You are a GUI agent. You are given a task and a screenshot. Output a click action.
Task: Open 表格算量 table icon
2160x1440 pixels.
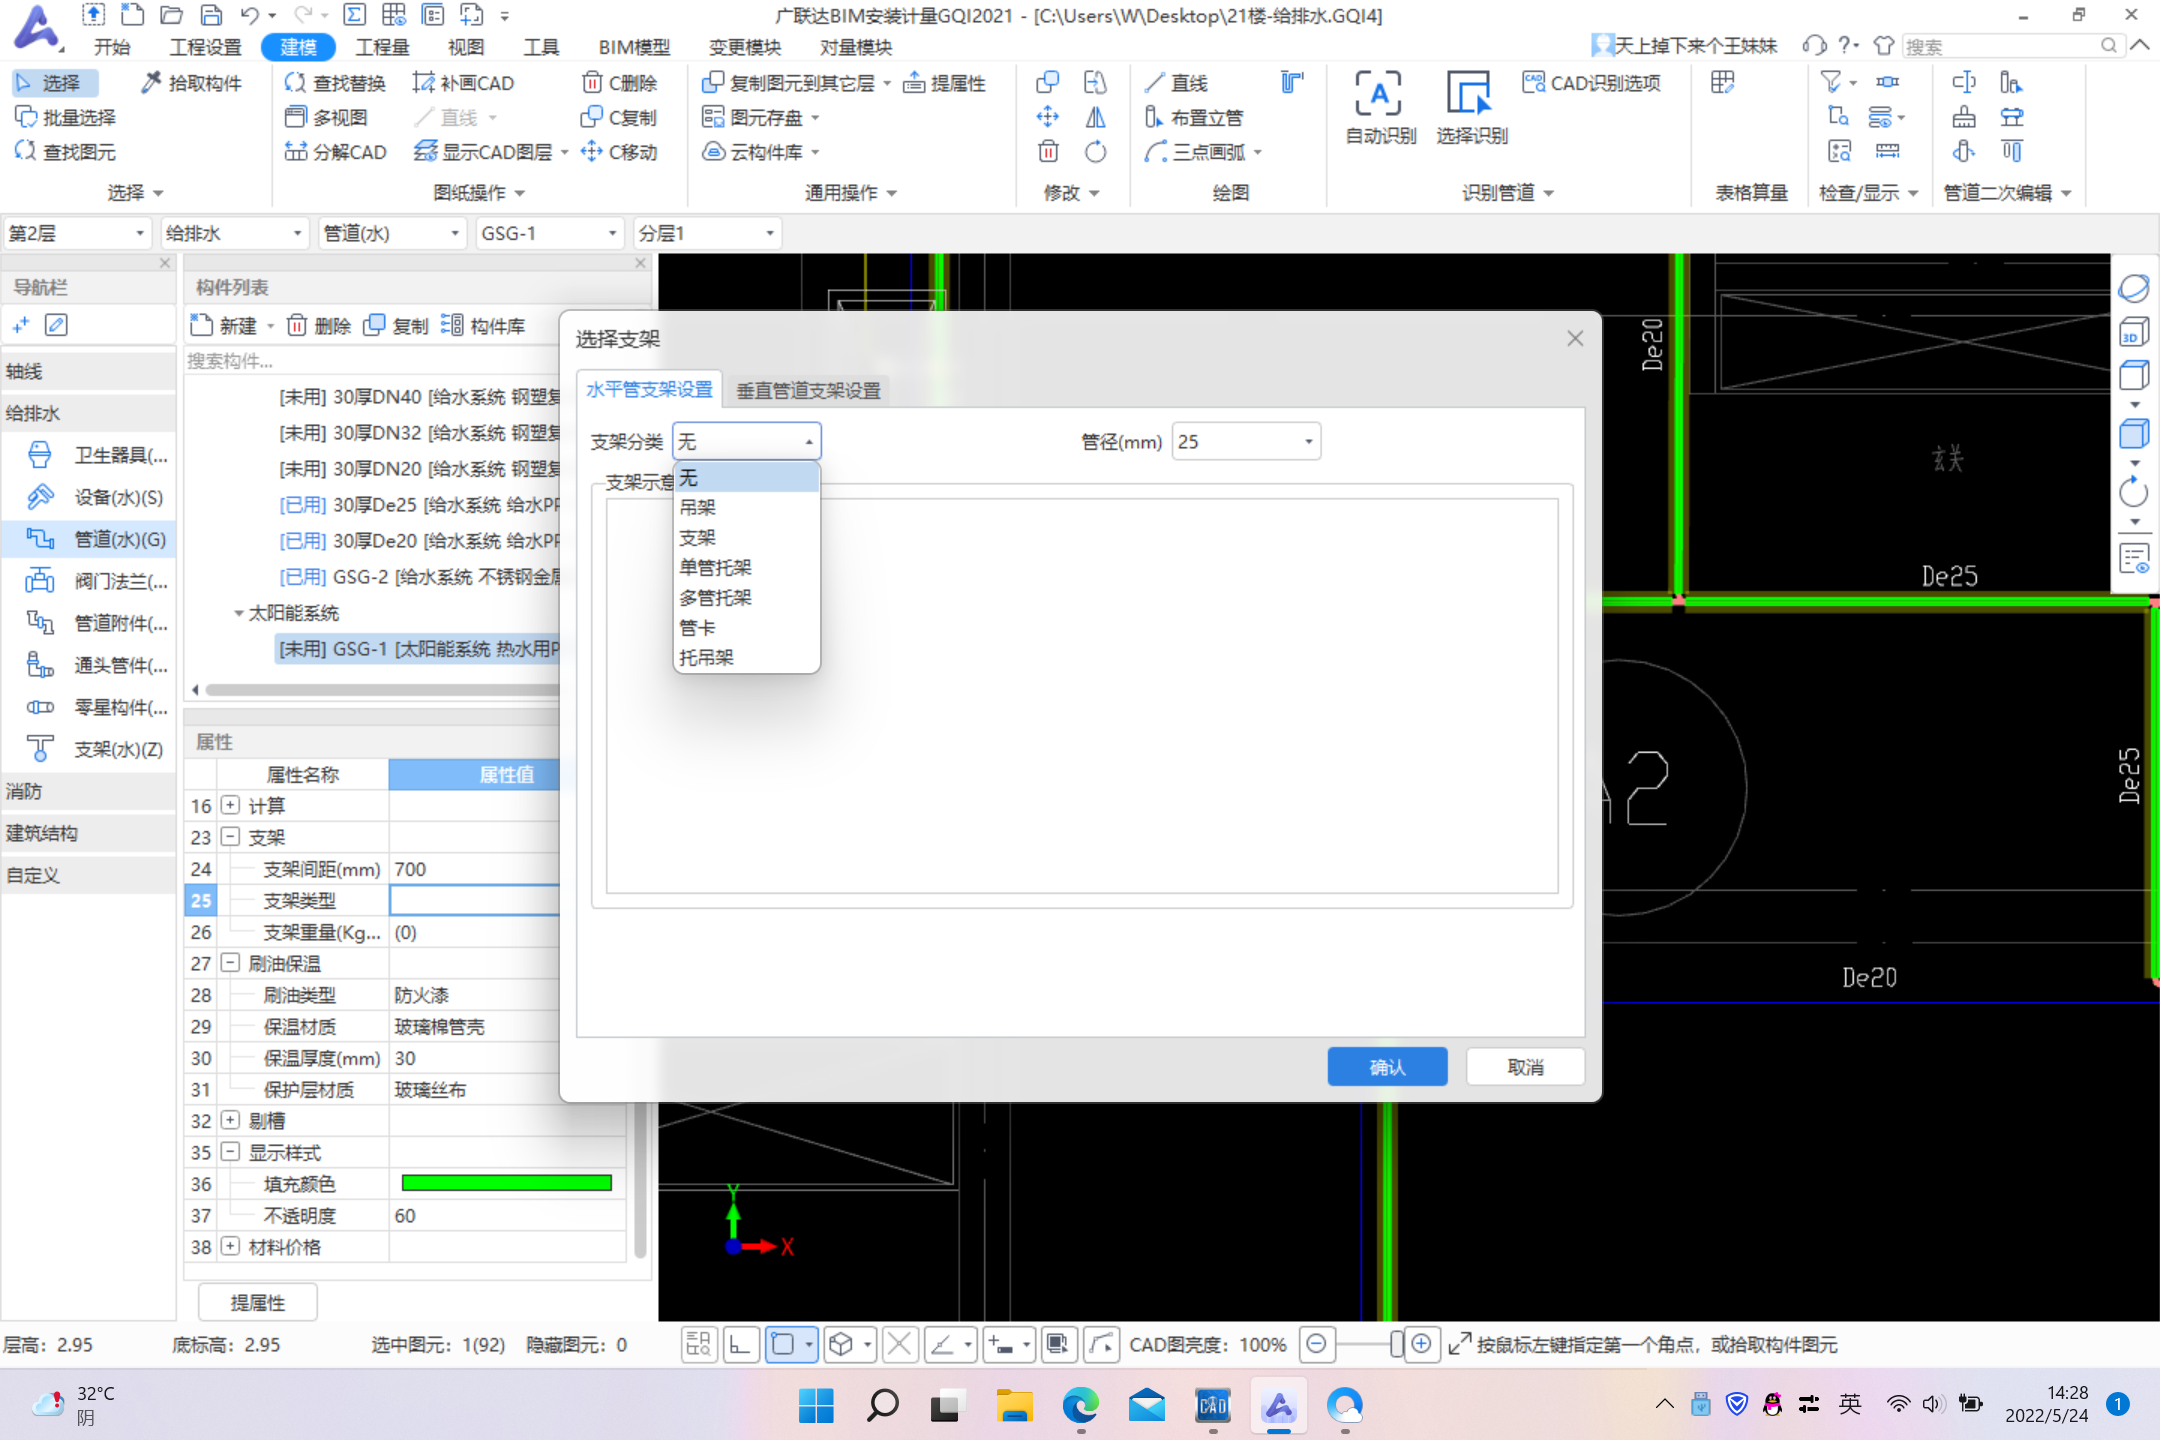[x=1722, y=83]
